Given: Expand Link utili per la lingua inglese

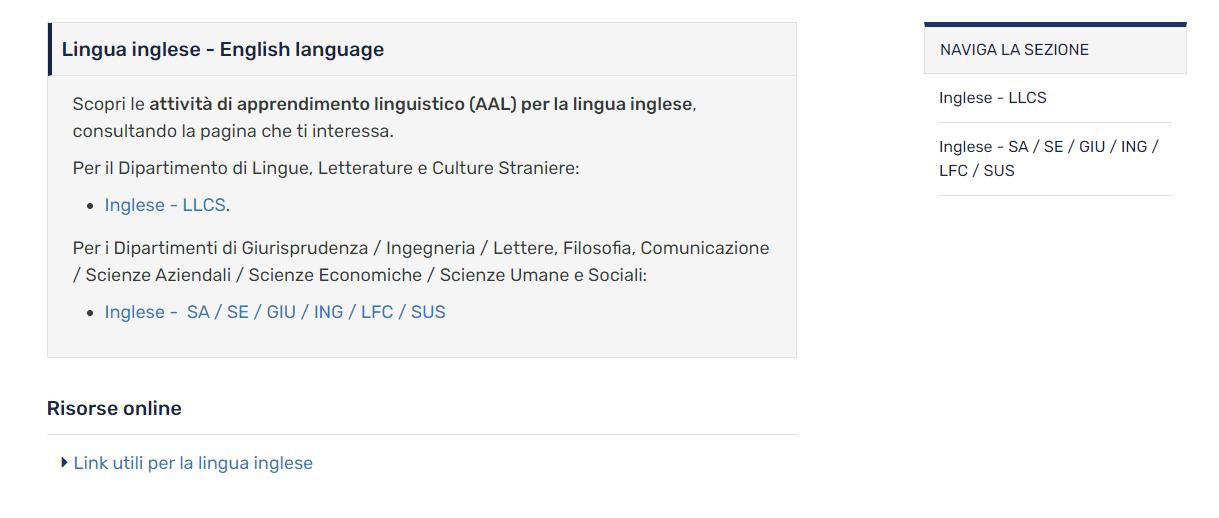Looking at the screenshot, I should (x=193, y=463).
